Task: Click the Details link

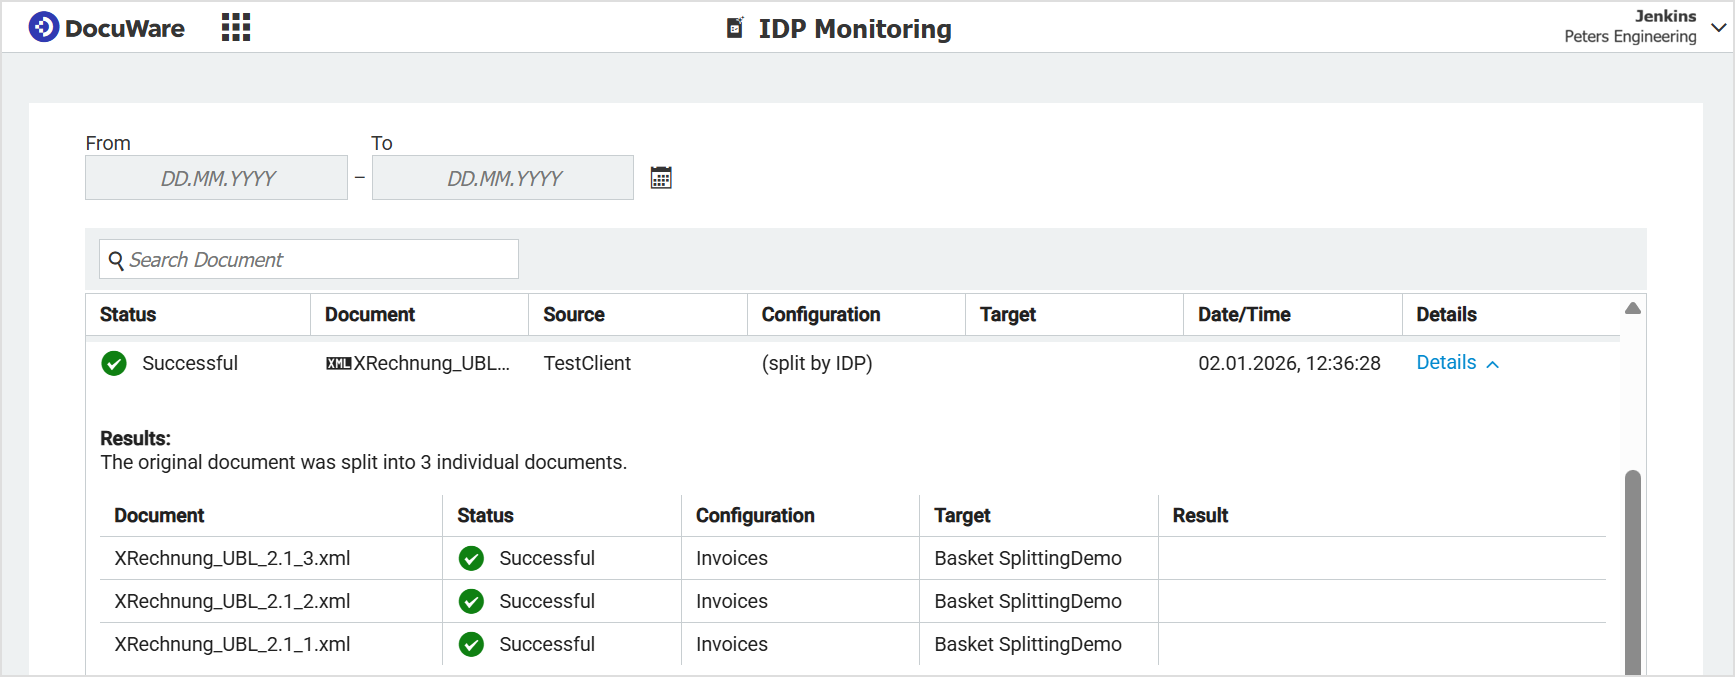Action: (1446, 363)
